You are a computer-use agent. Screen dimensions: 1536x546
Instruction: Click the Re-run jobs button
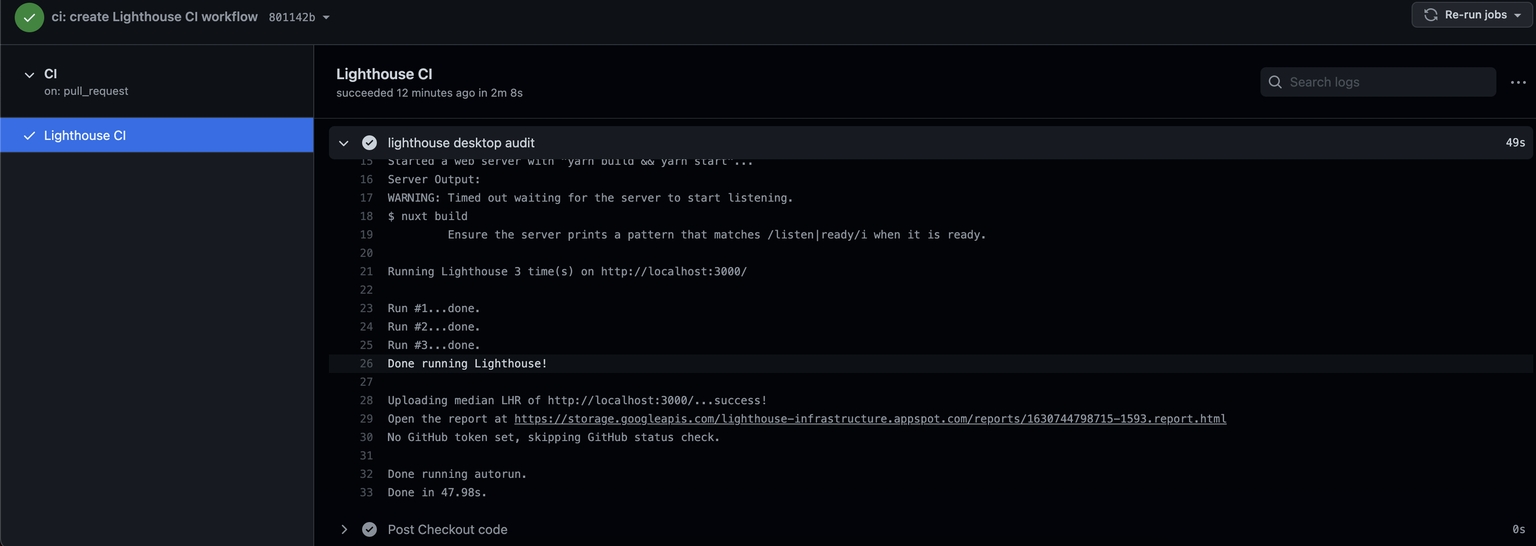pyautogui.click(x=1472, y=15)
